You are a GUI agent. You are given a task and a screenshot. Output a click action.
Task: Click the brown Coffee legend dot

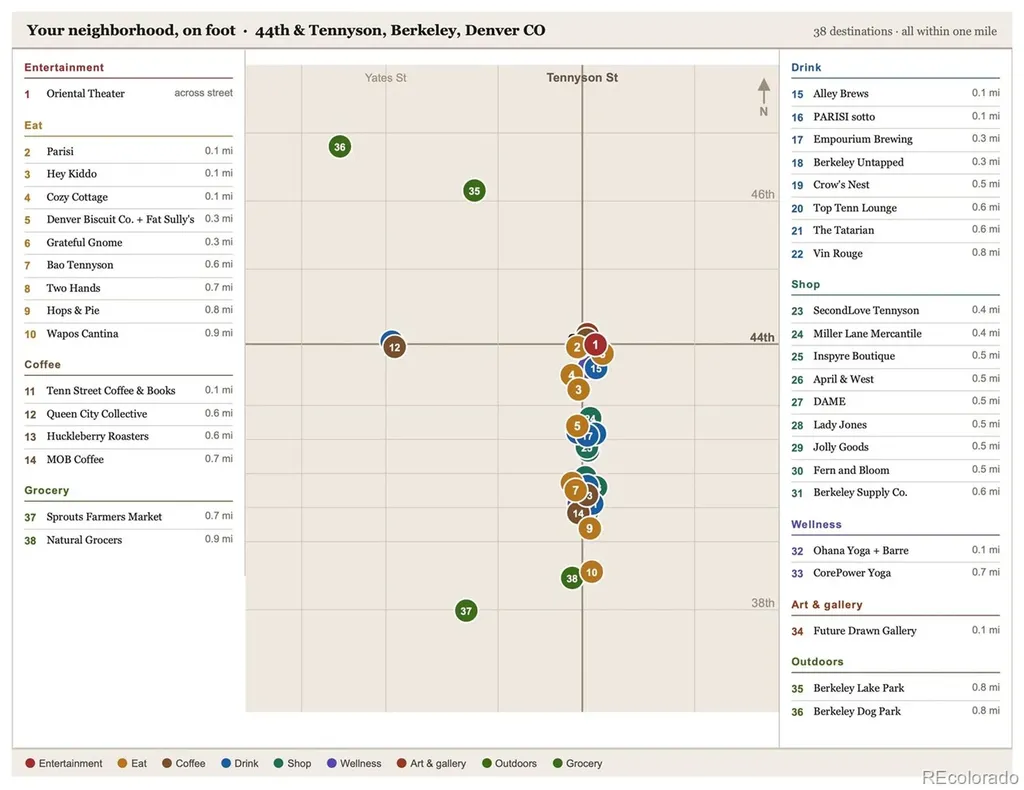(x=167, y=763)
